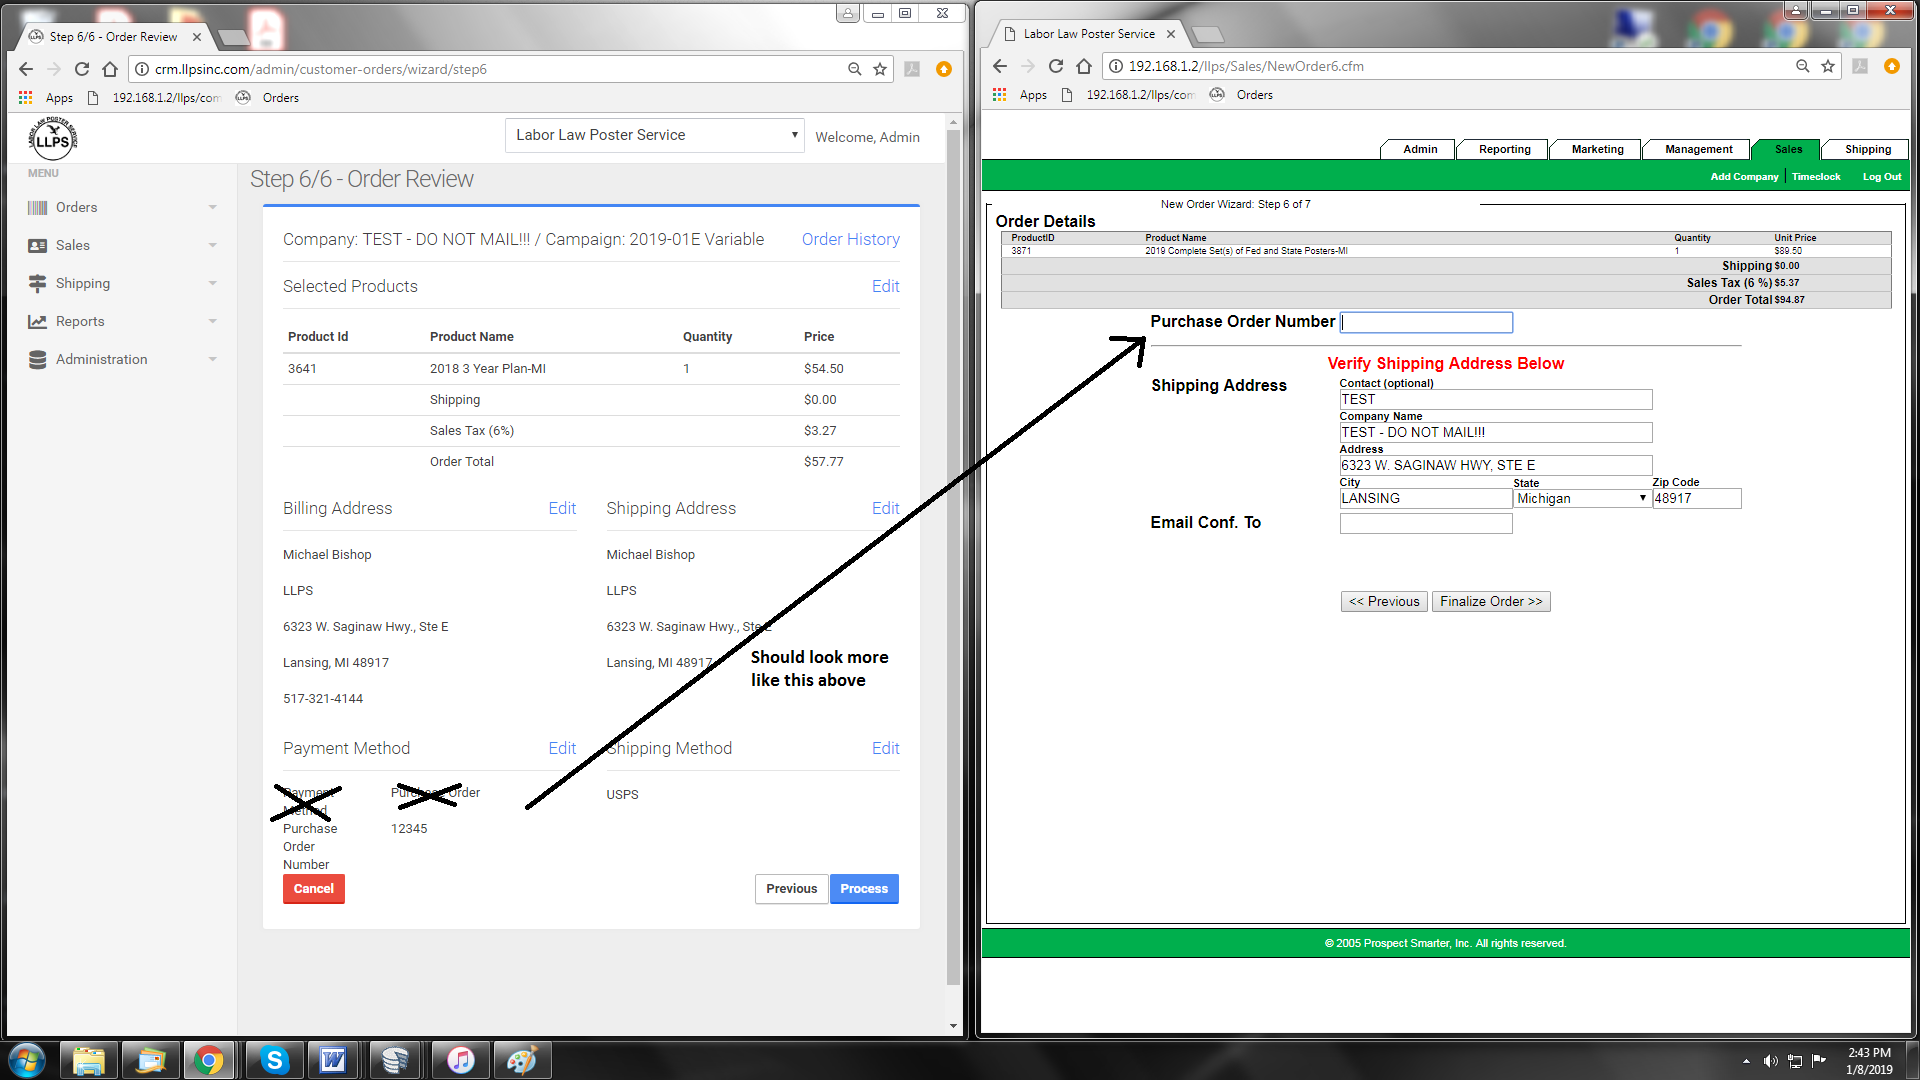Bookmark the page with left browser star
The image size is (1920, 1080).
tap(880, 69)
